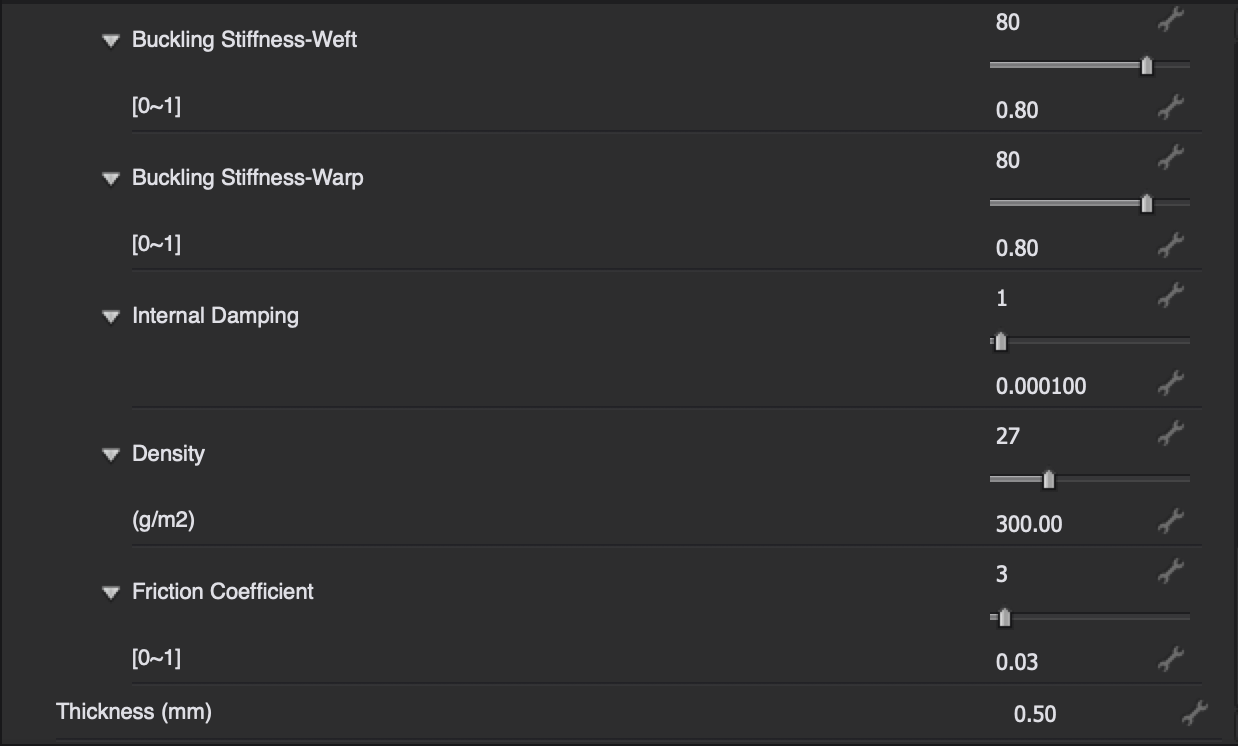Click wrench icon beside Density value 27
The image size is (1238, 746).
[1171, 434]
